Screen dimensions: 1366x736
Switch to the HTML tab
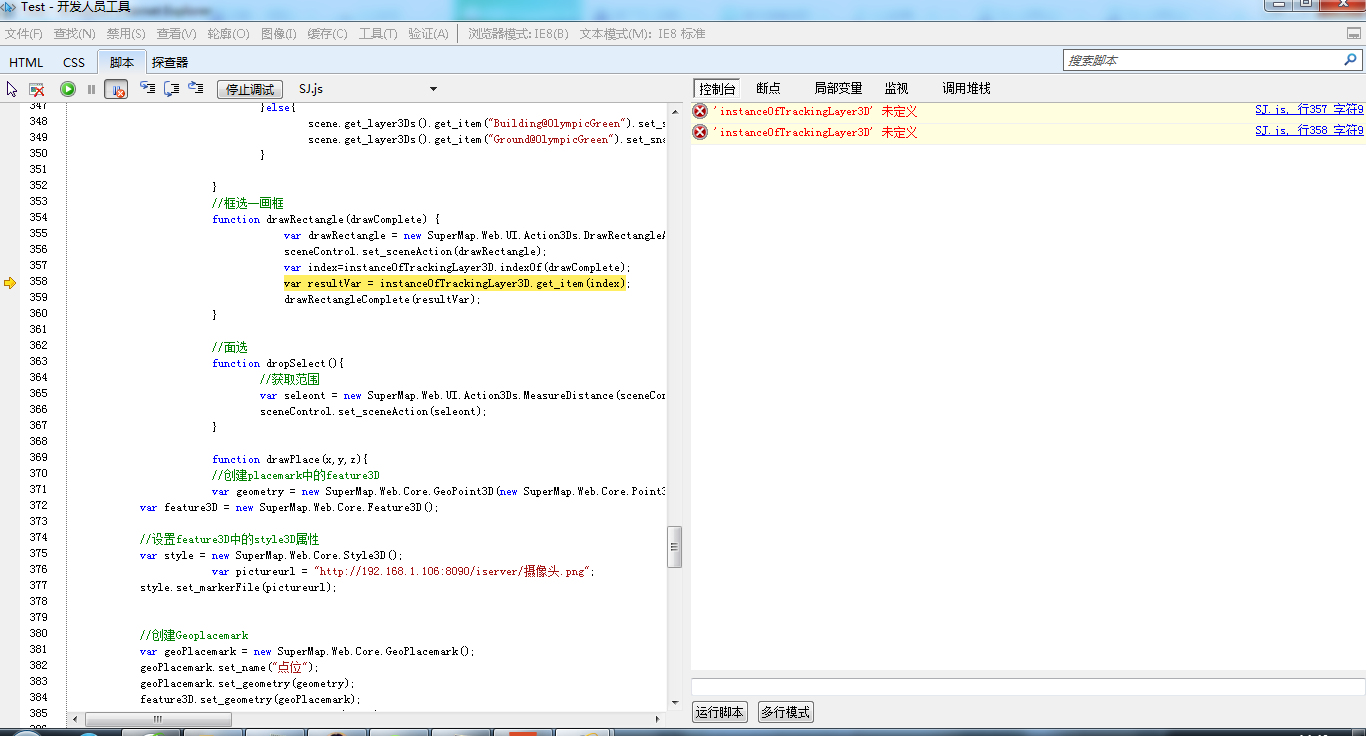tap(26, 62)
